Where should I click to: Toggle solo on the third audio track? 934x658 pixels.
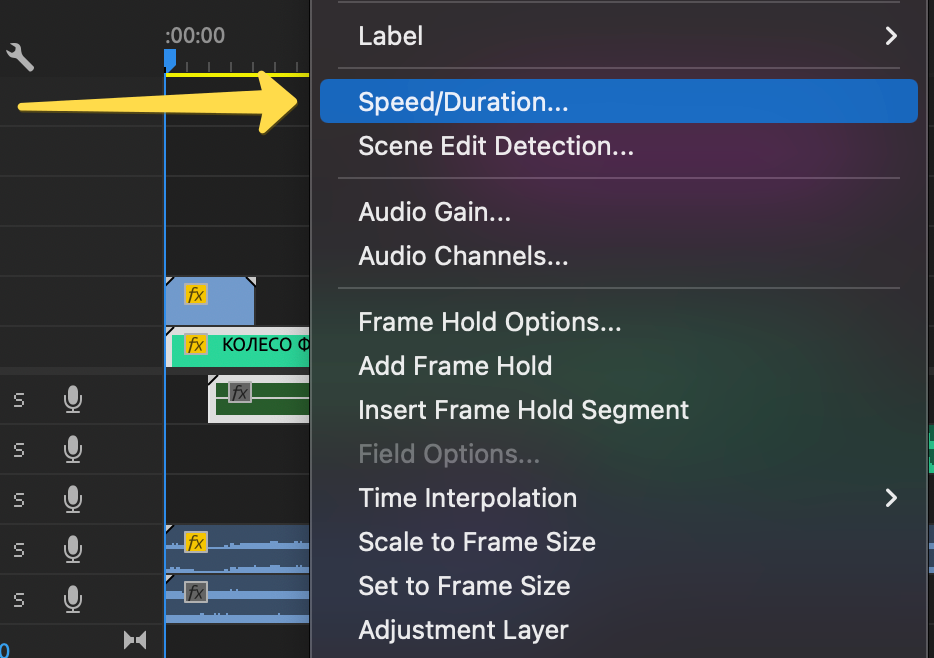tap(18, 498)
